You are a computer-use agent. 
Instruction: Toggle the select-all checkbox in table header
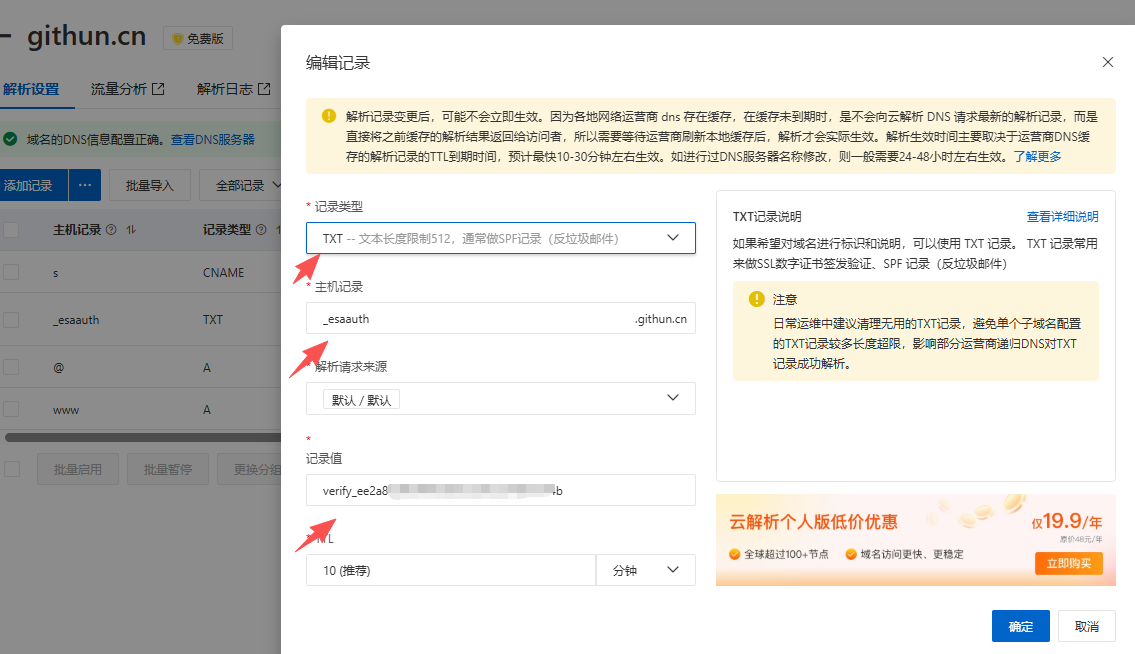tap(11, 230)
